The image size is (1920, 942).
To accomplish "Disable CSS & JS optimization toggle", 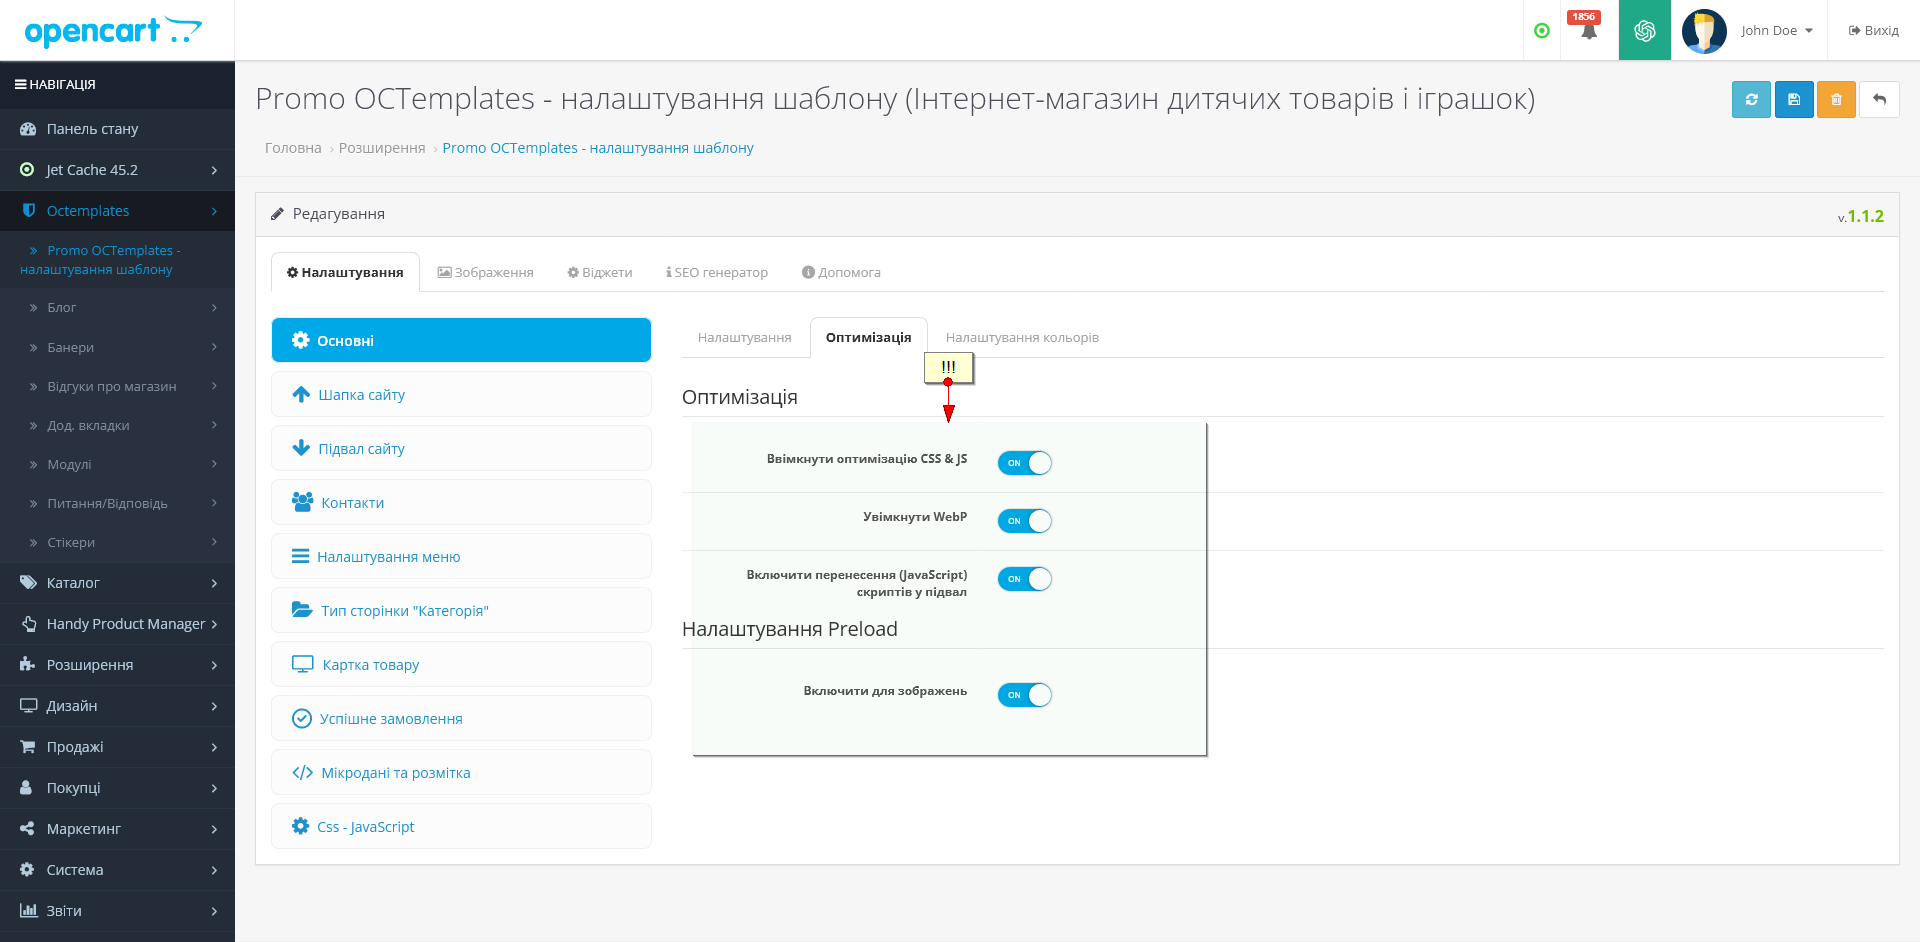I will pyautogui.click(x=1024, y=463).
